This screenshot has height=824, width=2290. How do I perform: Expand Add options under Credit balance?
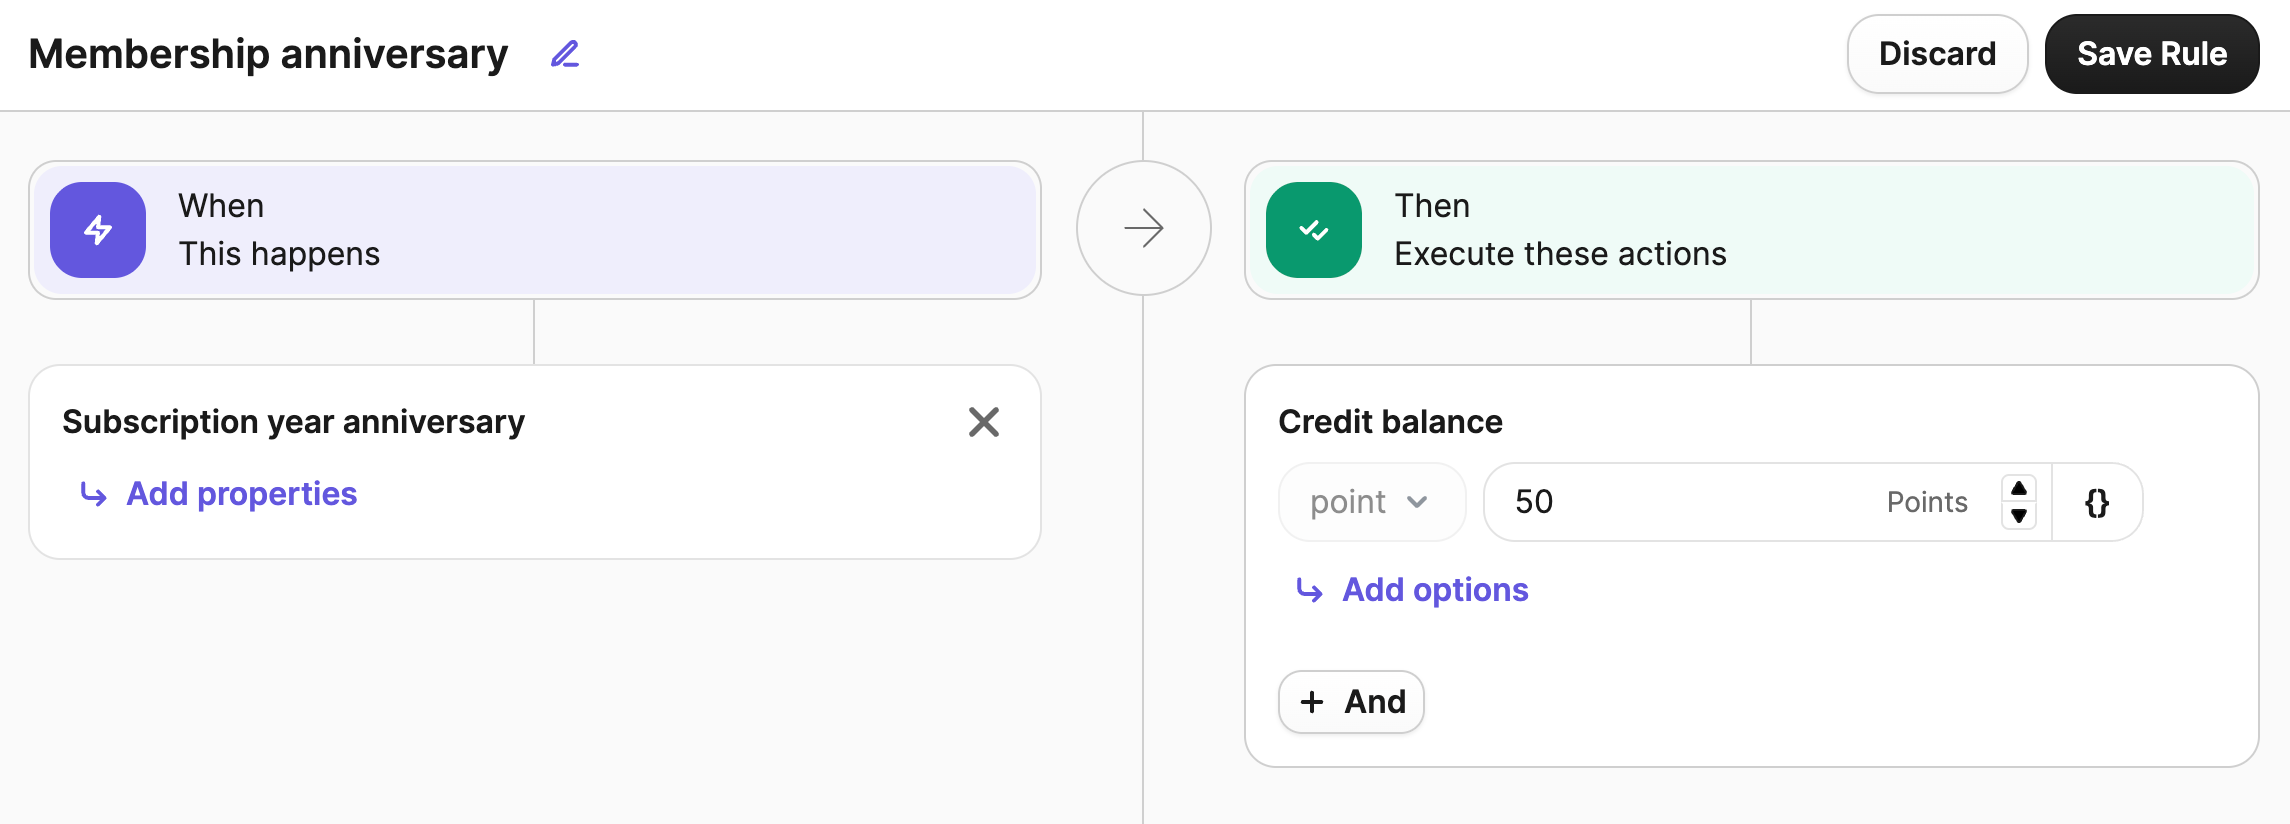(1434, 590)
